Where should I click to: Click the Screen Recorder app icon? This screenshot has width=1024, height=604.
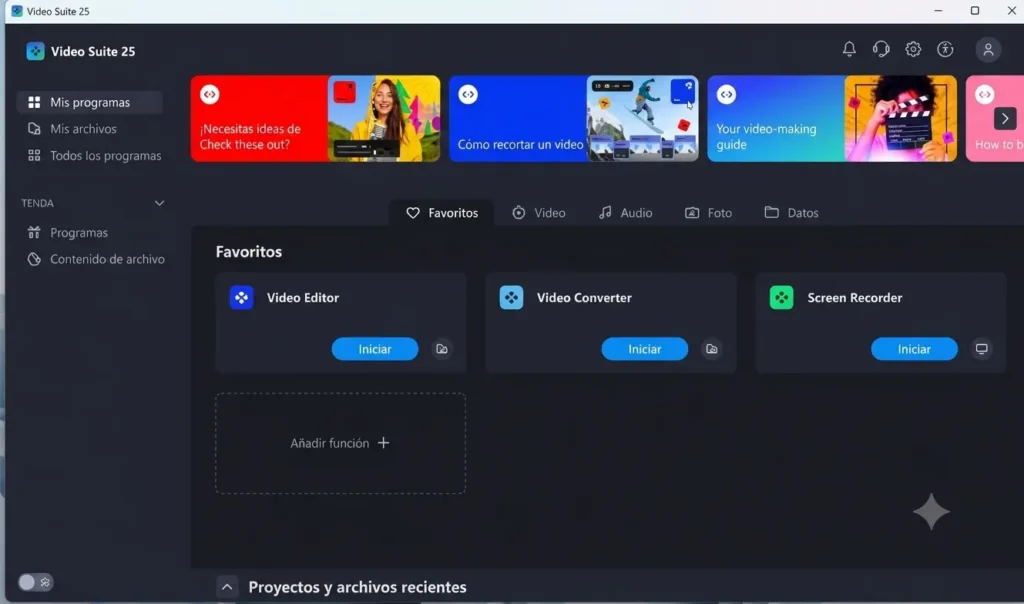click(782, 298)
